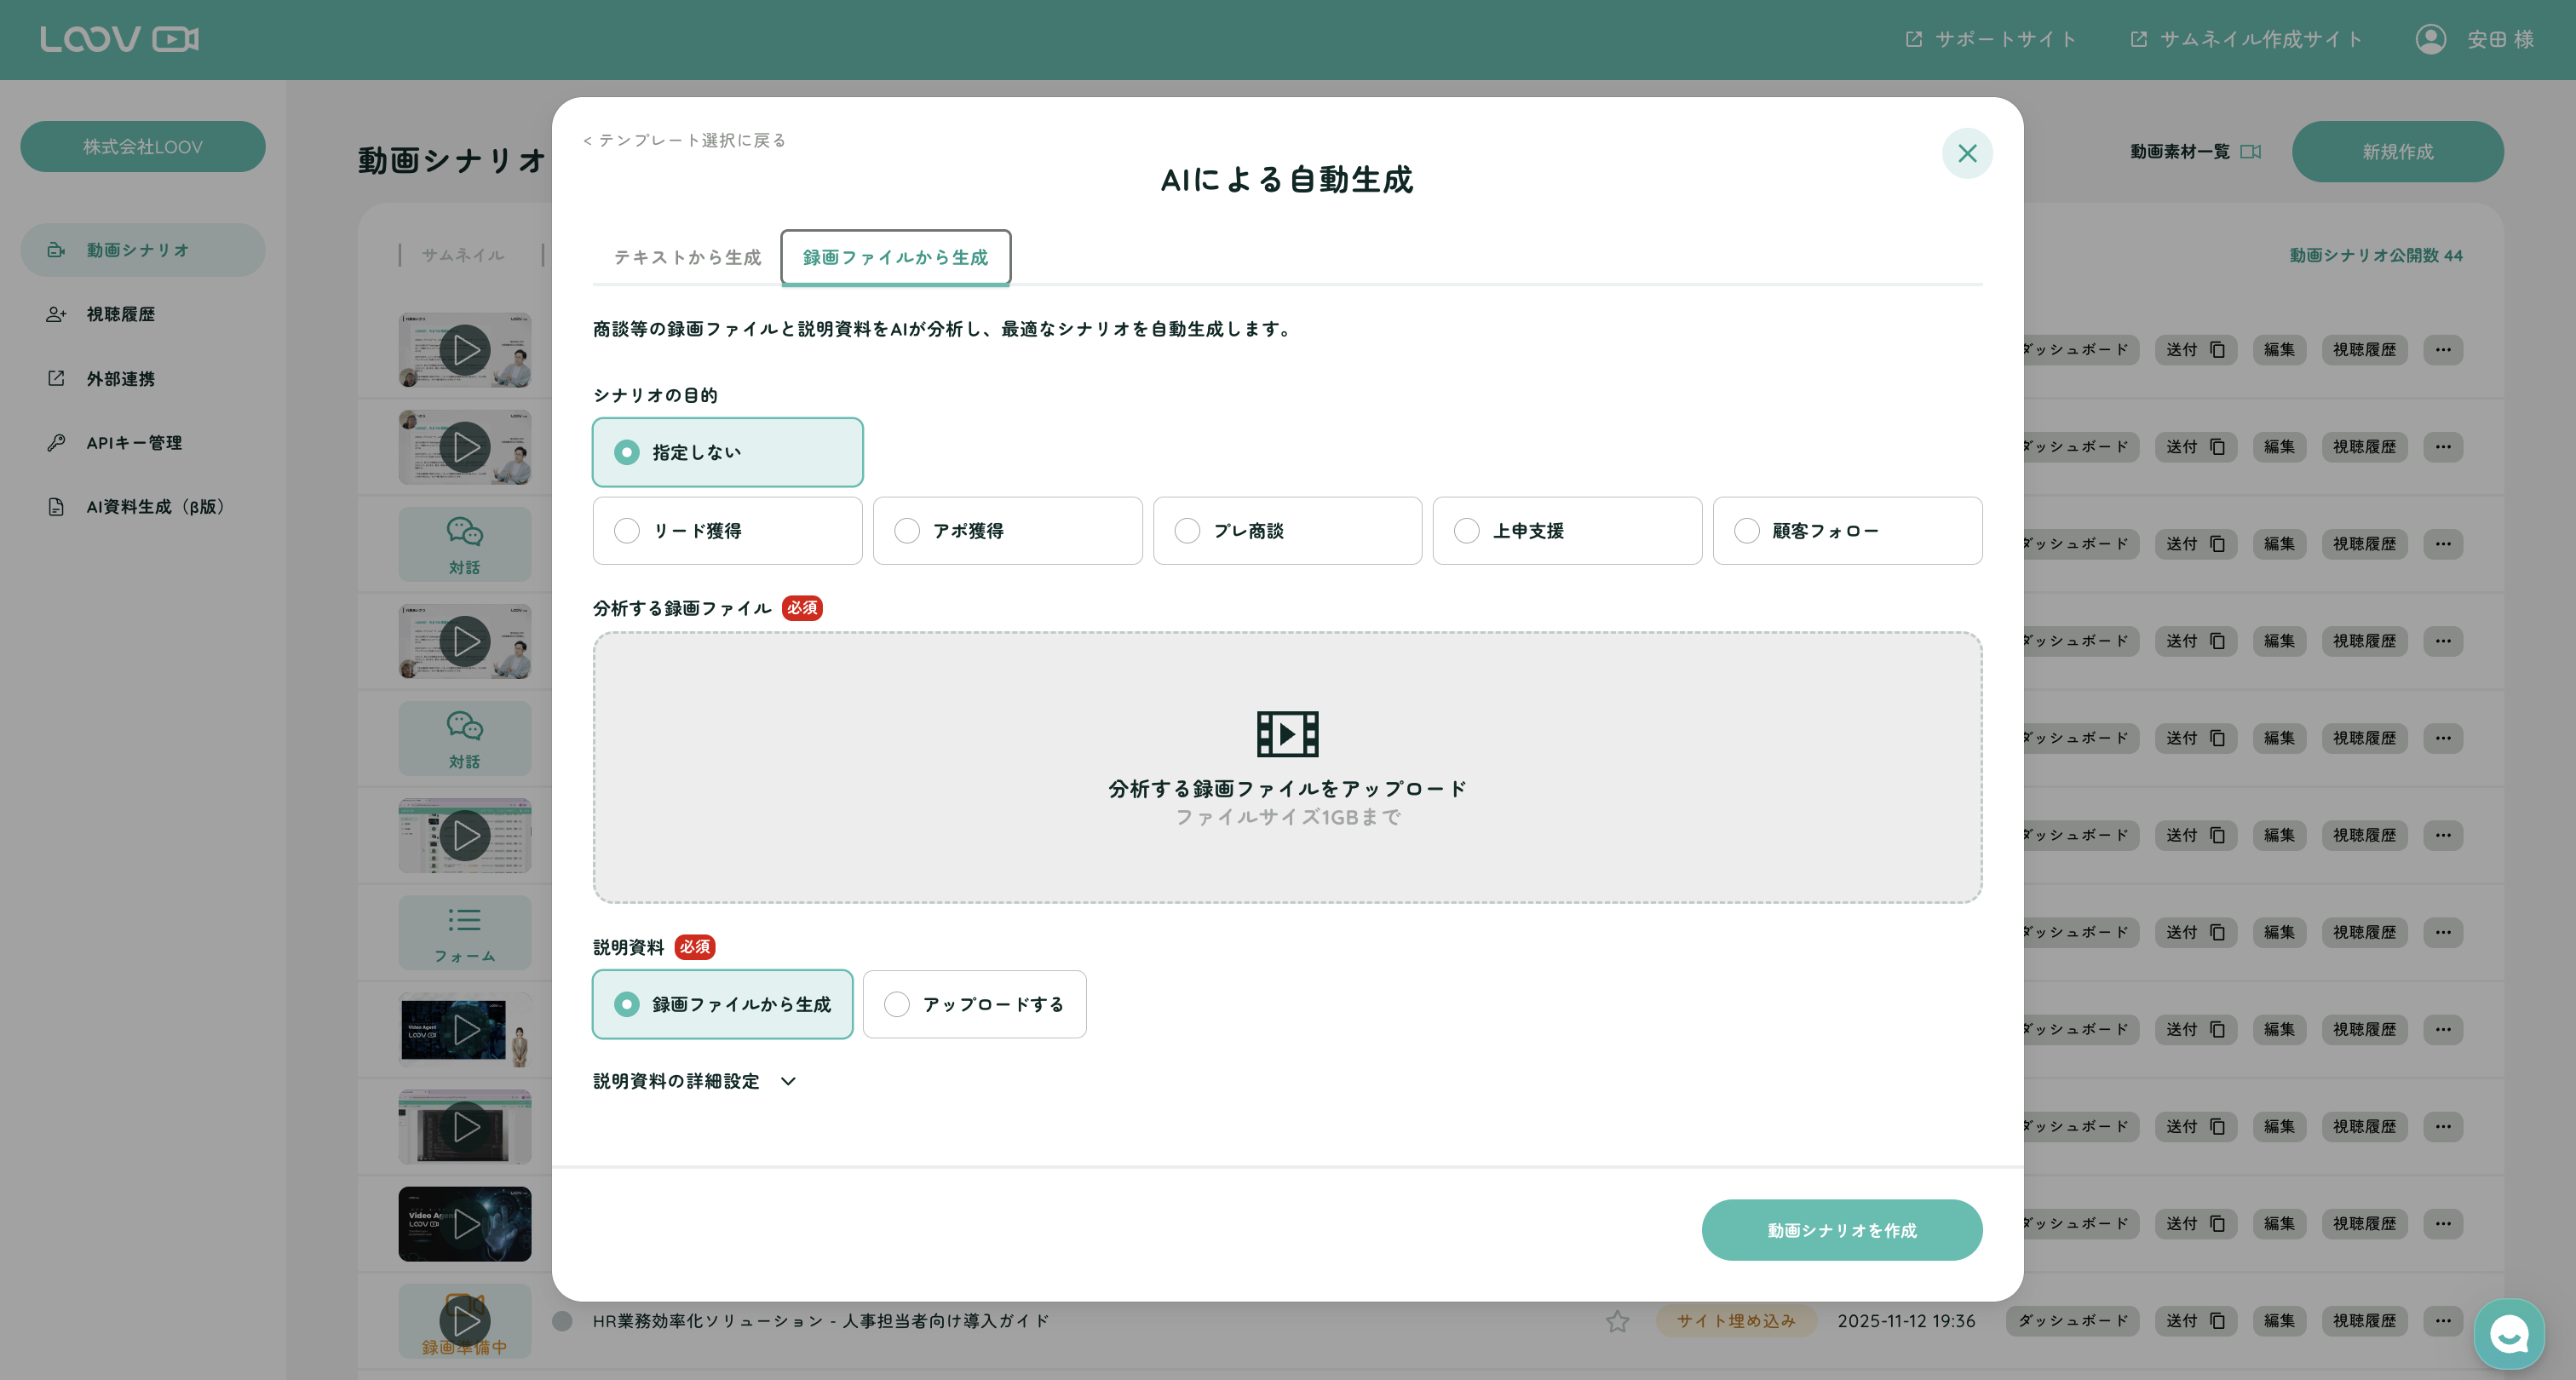Expand 説明資料の詳細設定 section
This screenshot has height=1380, width=2576.
[694, 1081]
